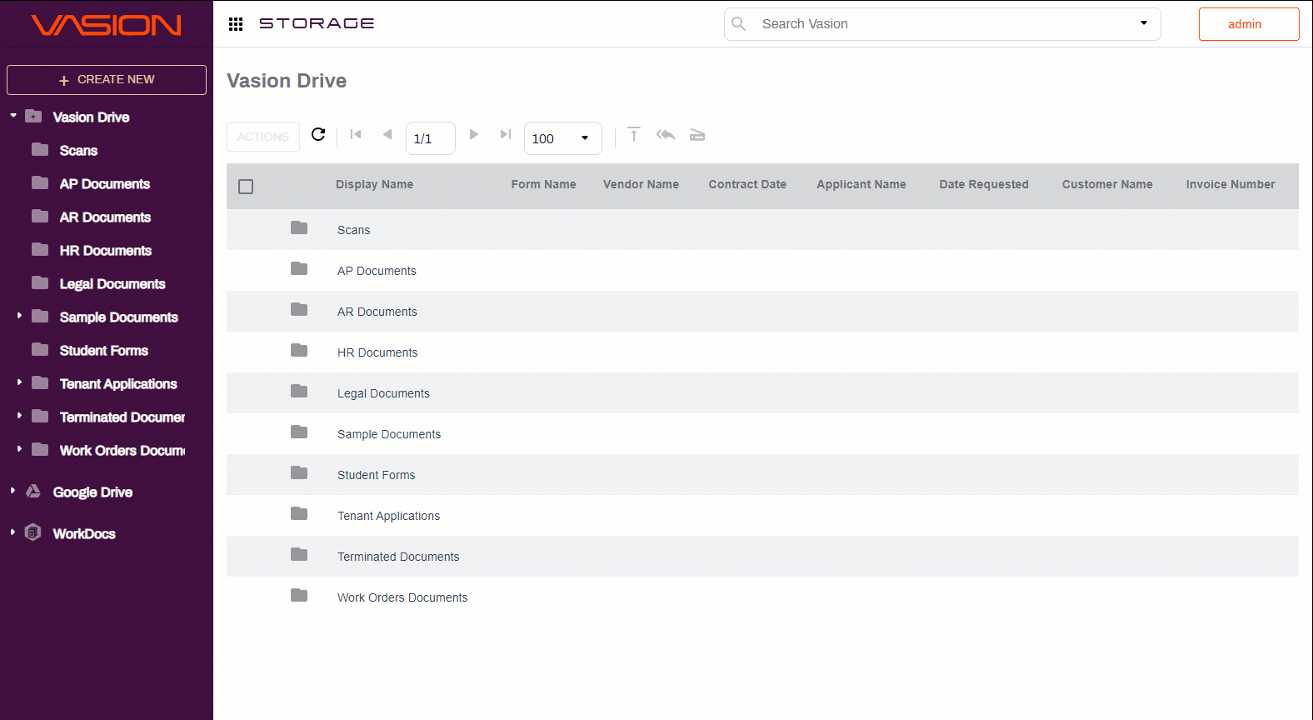Go to the first page arrow

(356, 134)
